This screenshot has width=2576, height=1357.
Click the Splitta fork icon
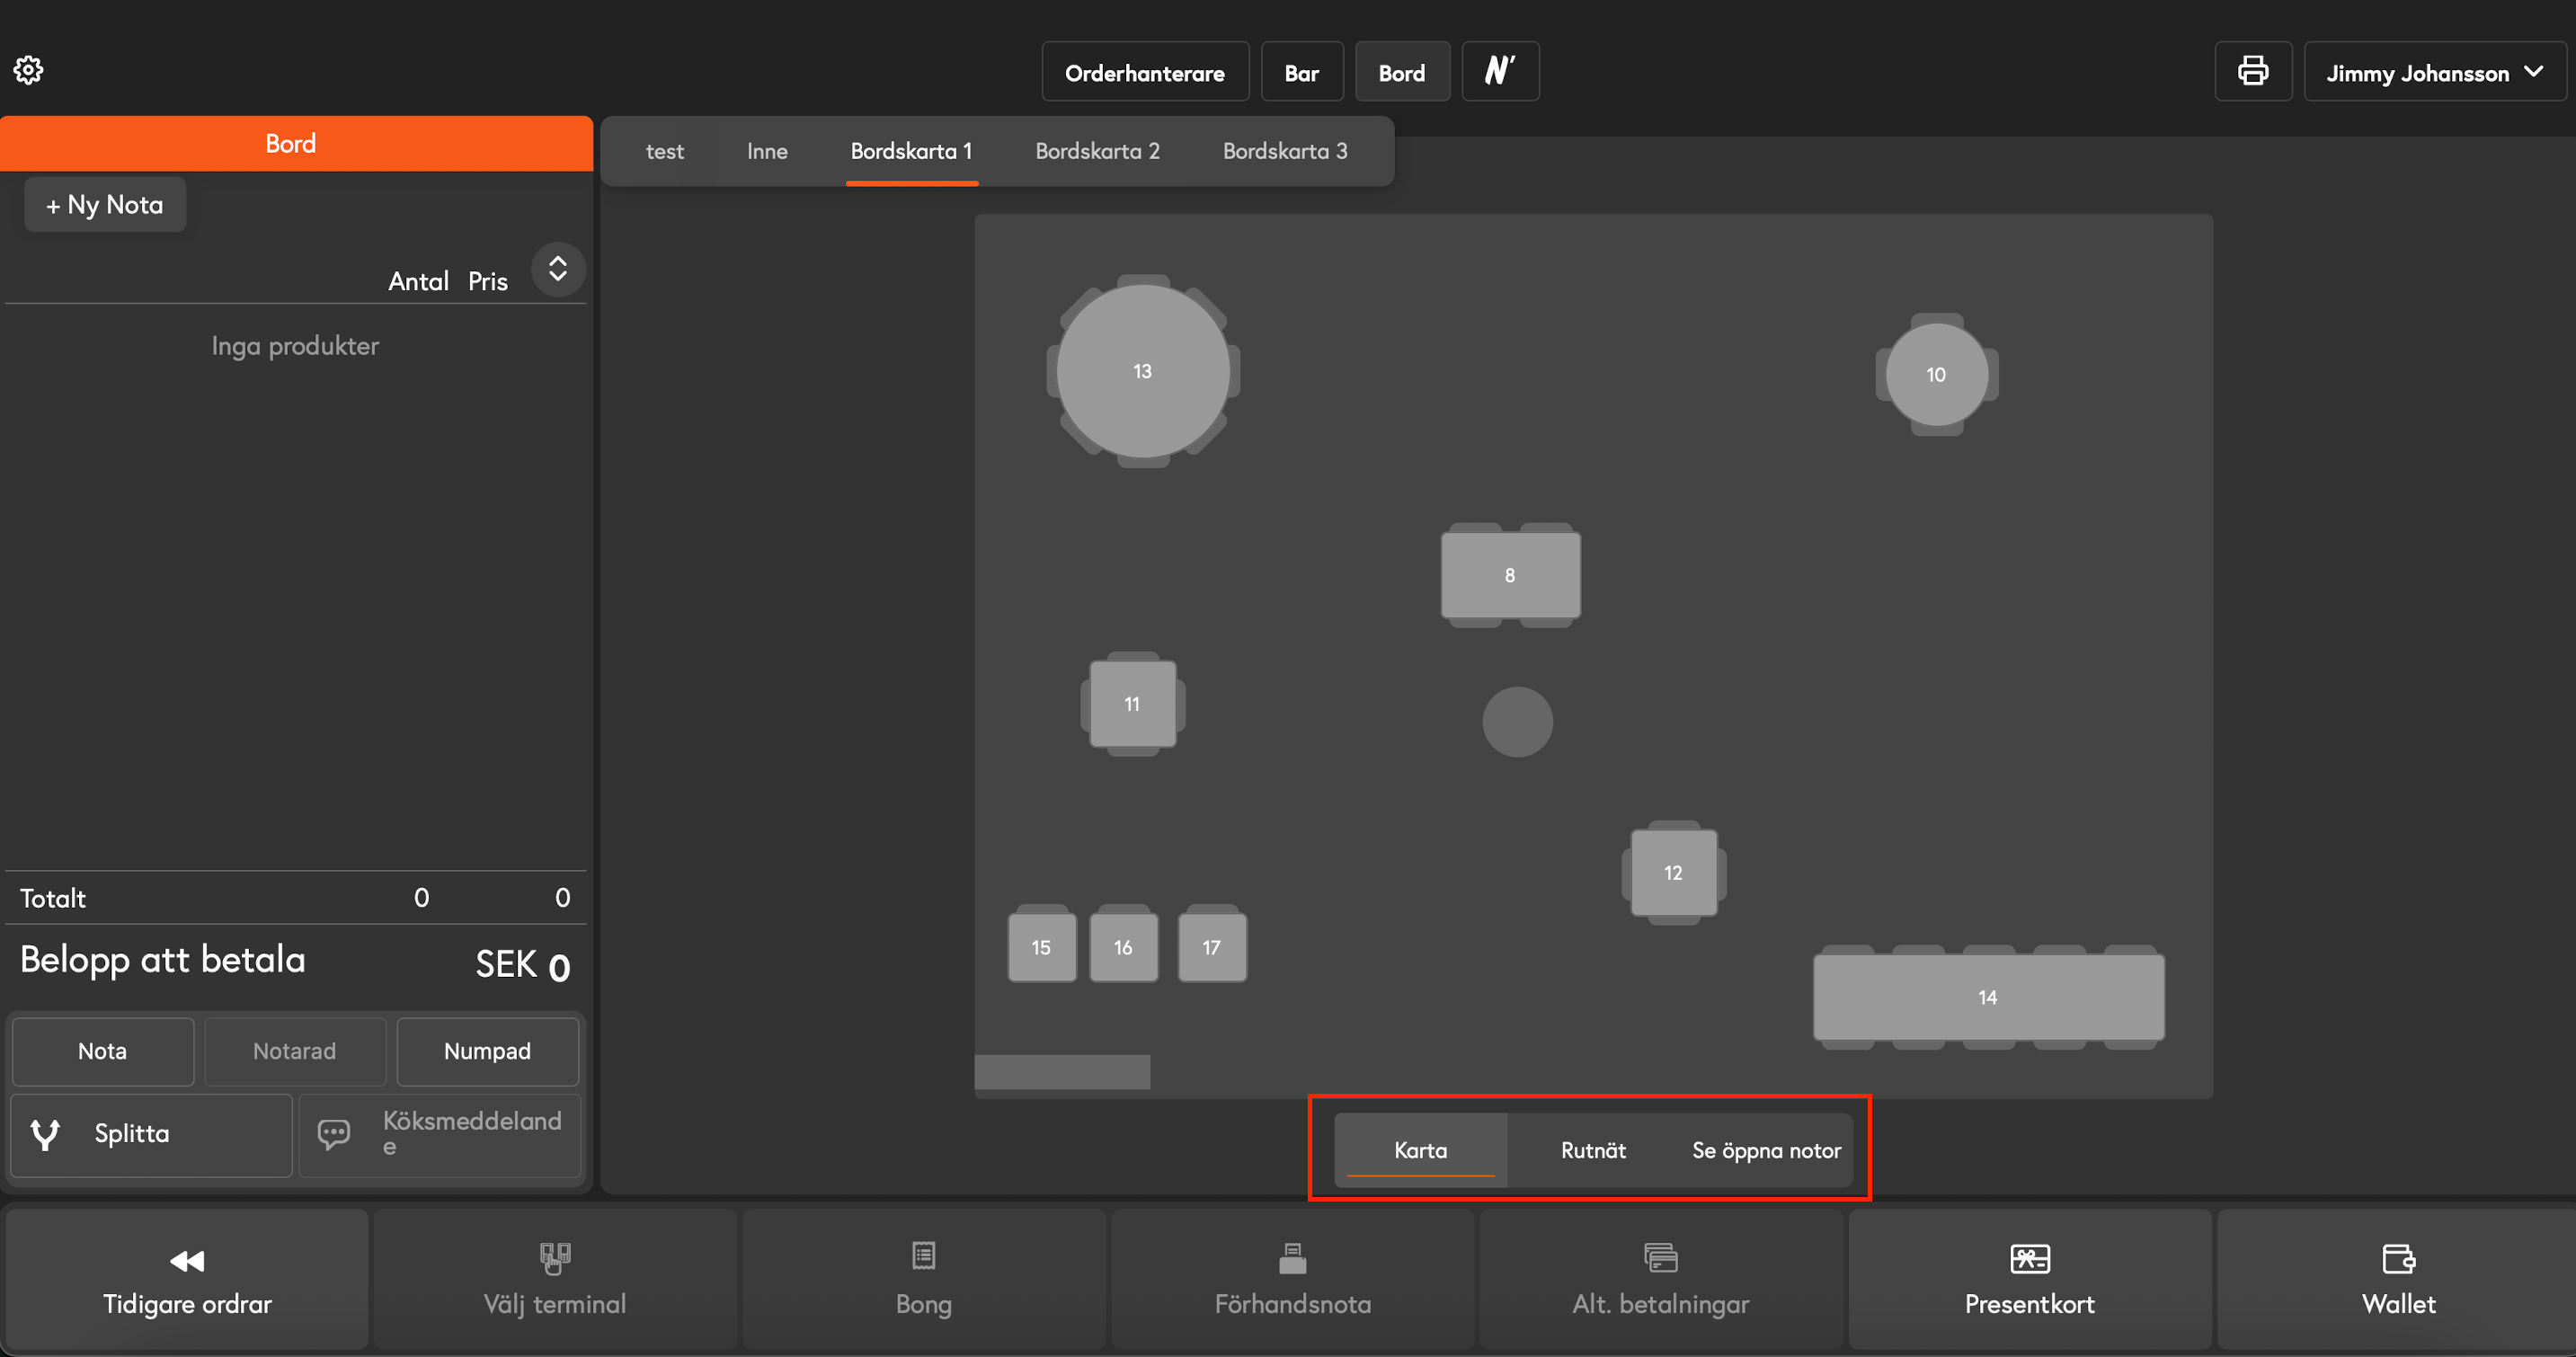46,1134
